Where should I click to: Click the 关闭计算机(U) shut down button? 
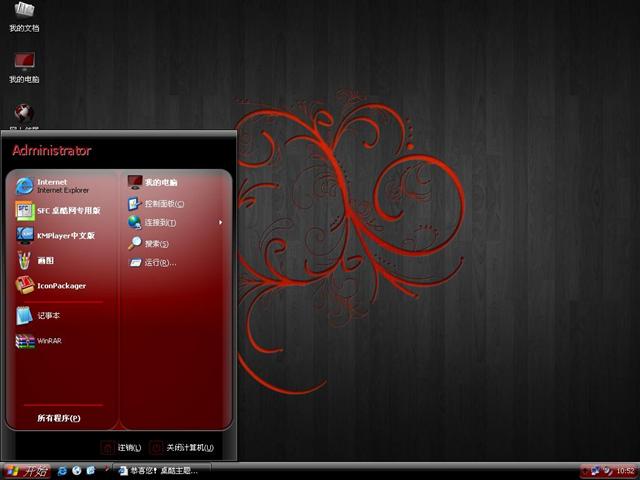point(182,448)
